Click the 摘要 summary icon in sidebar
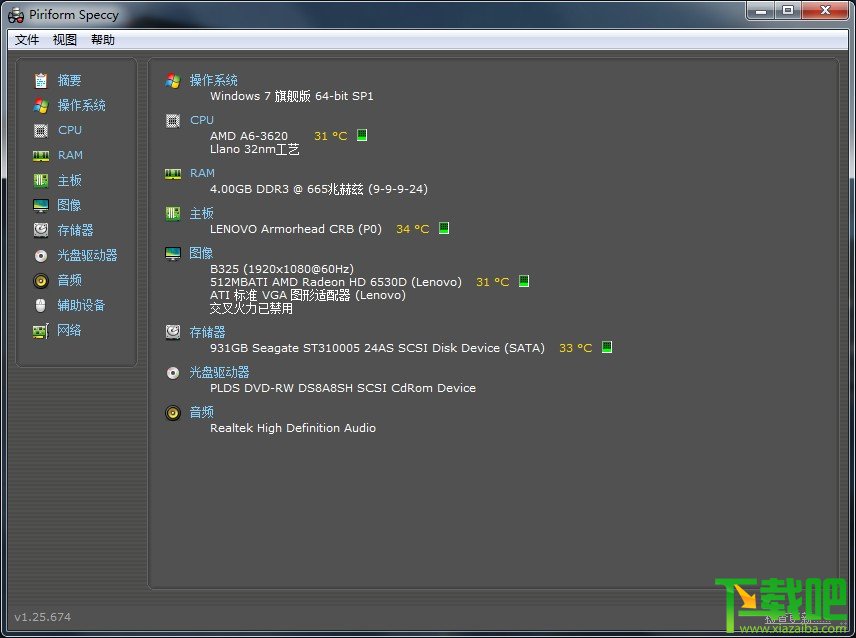 point(41,81)
